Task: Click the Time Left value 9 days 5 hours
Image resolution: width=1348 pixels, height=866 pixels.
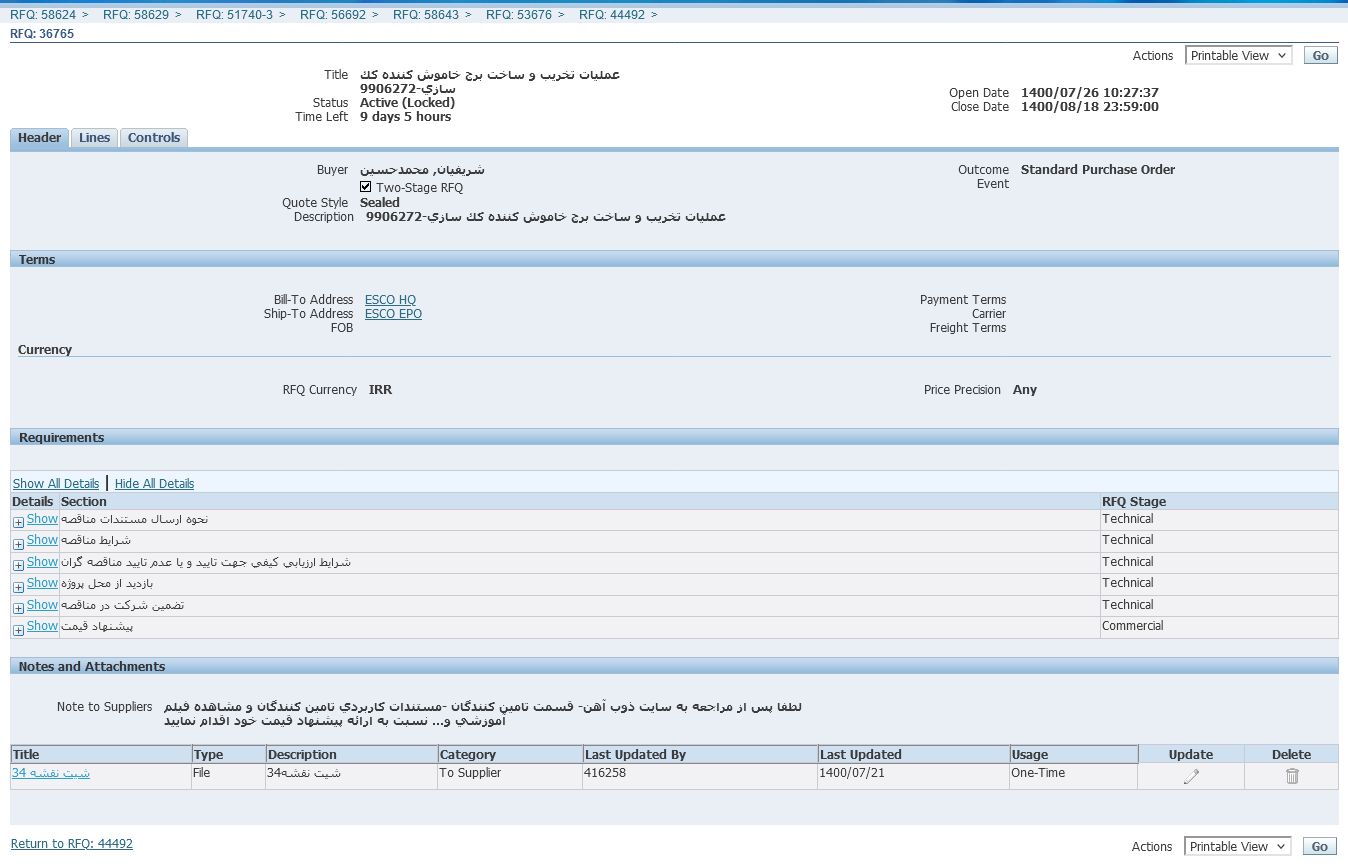Action: point(406,117)
